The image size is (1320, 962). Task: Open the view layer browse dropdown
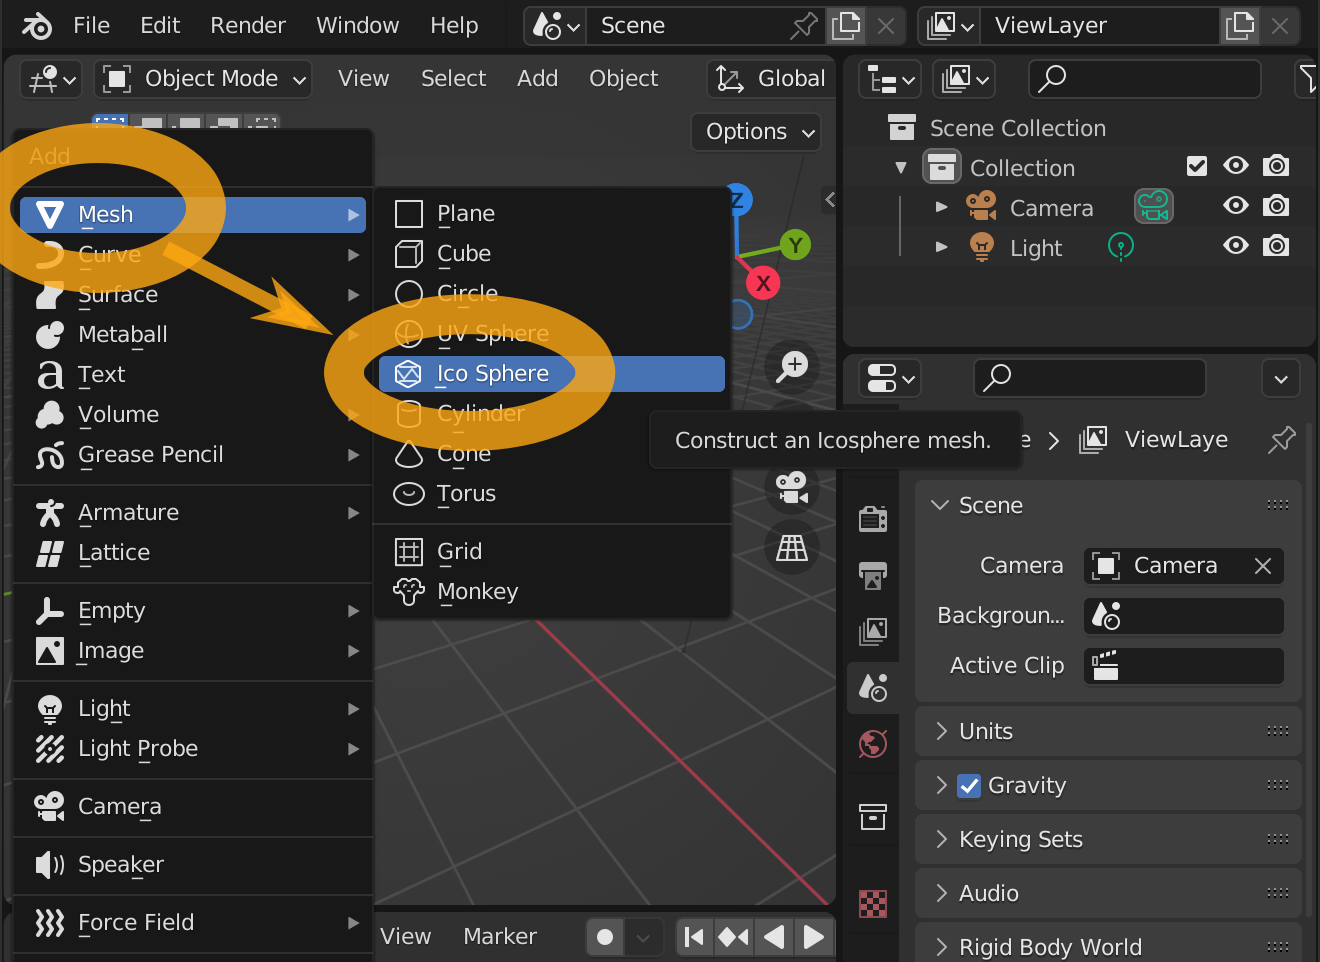point(950,26)
